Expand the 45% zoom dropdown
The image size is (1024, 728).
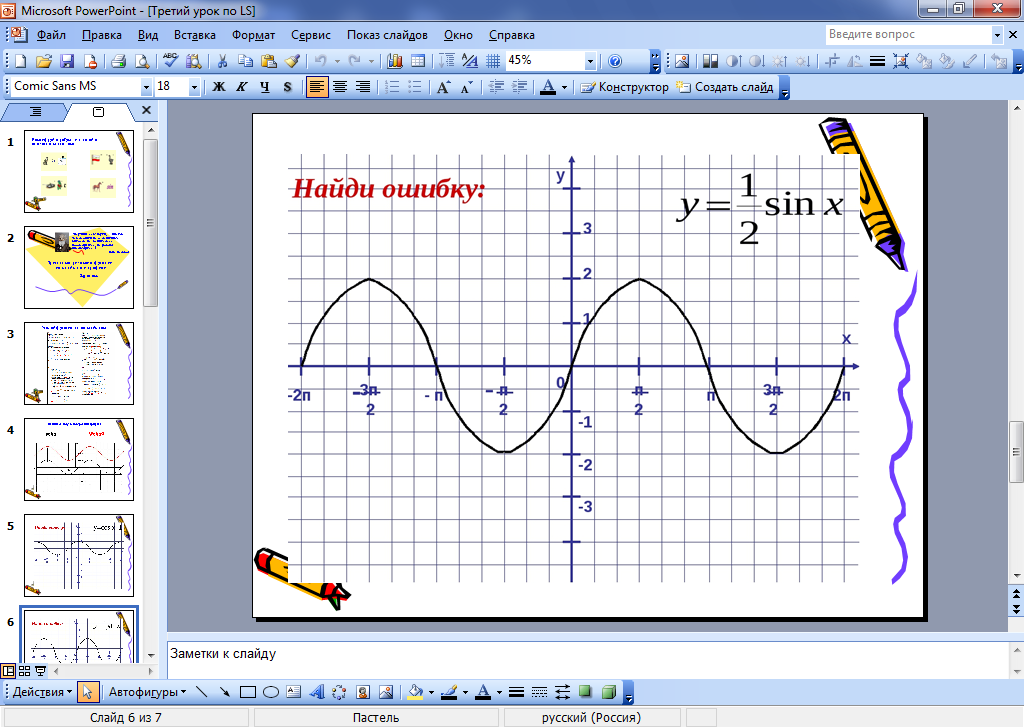point(590,61)
